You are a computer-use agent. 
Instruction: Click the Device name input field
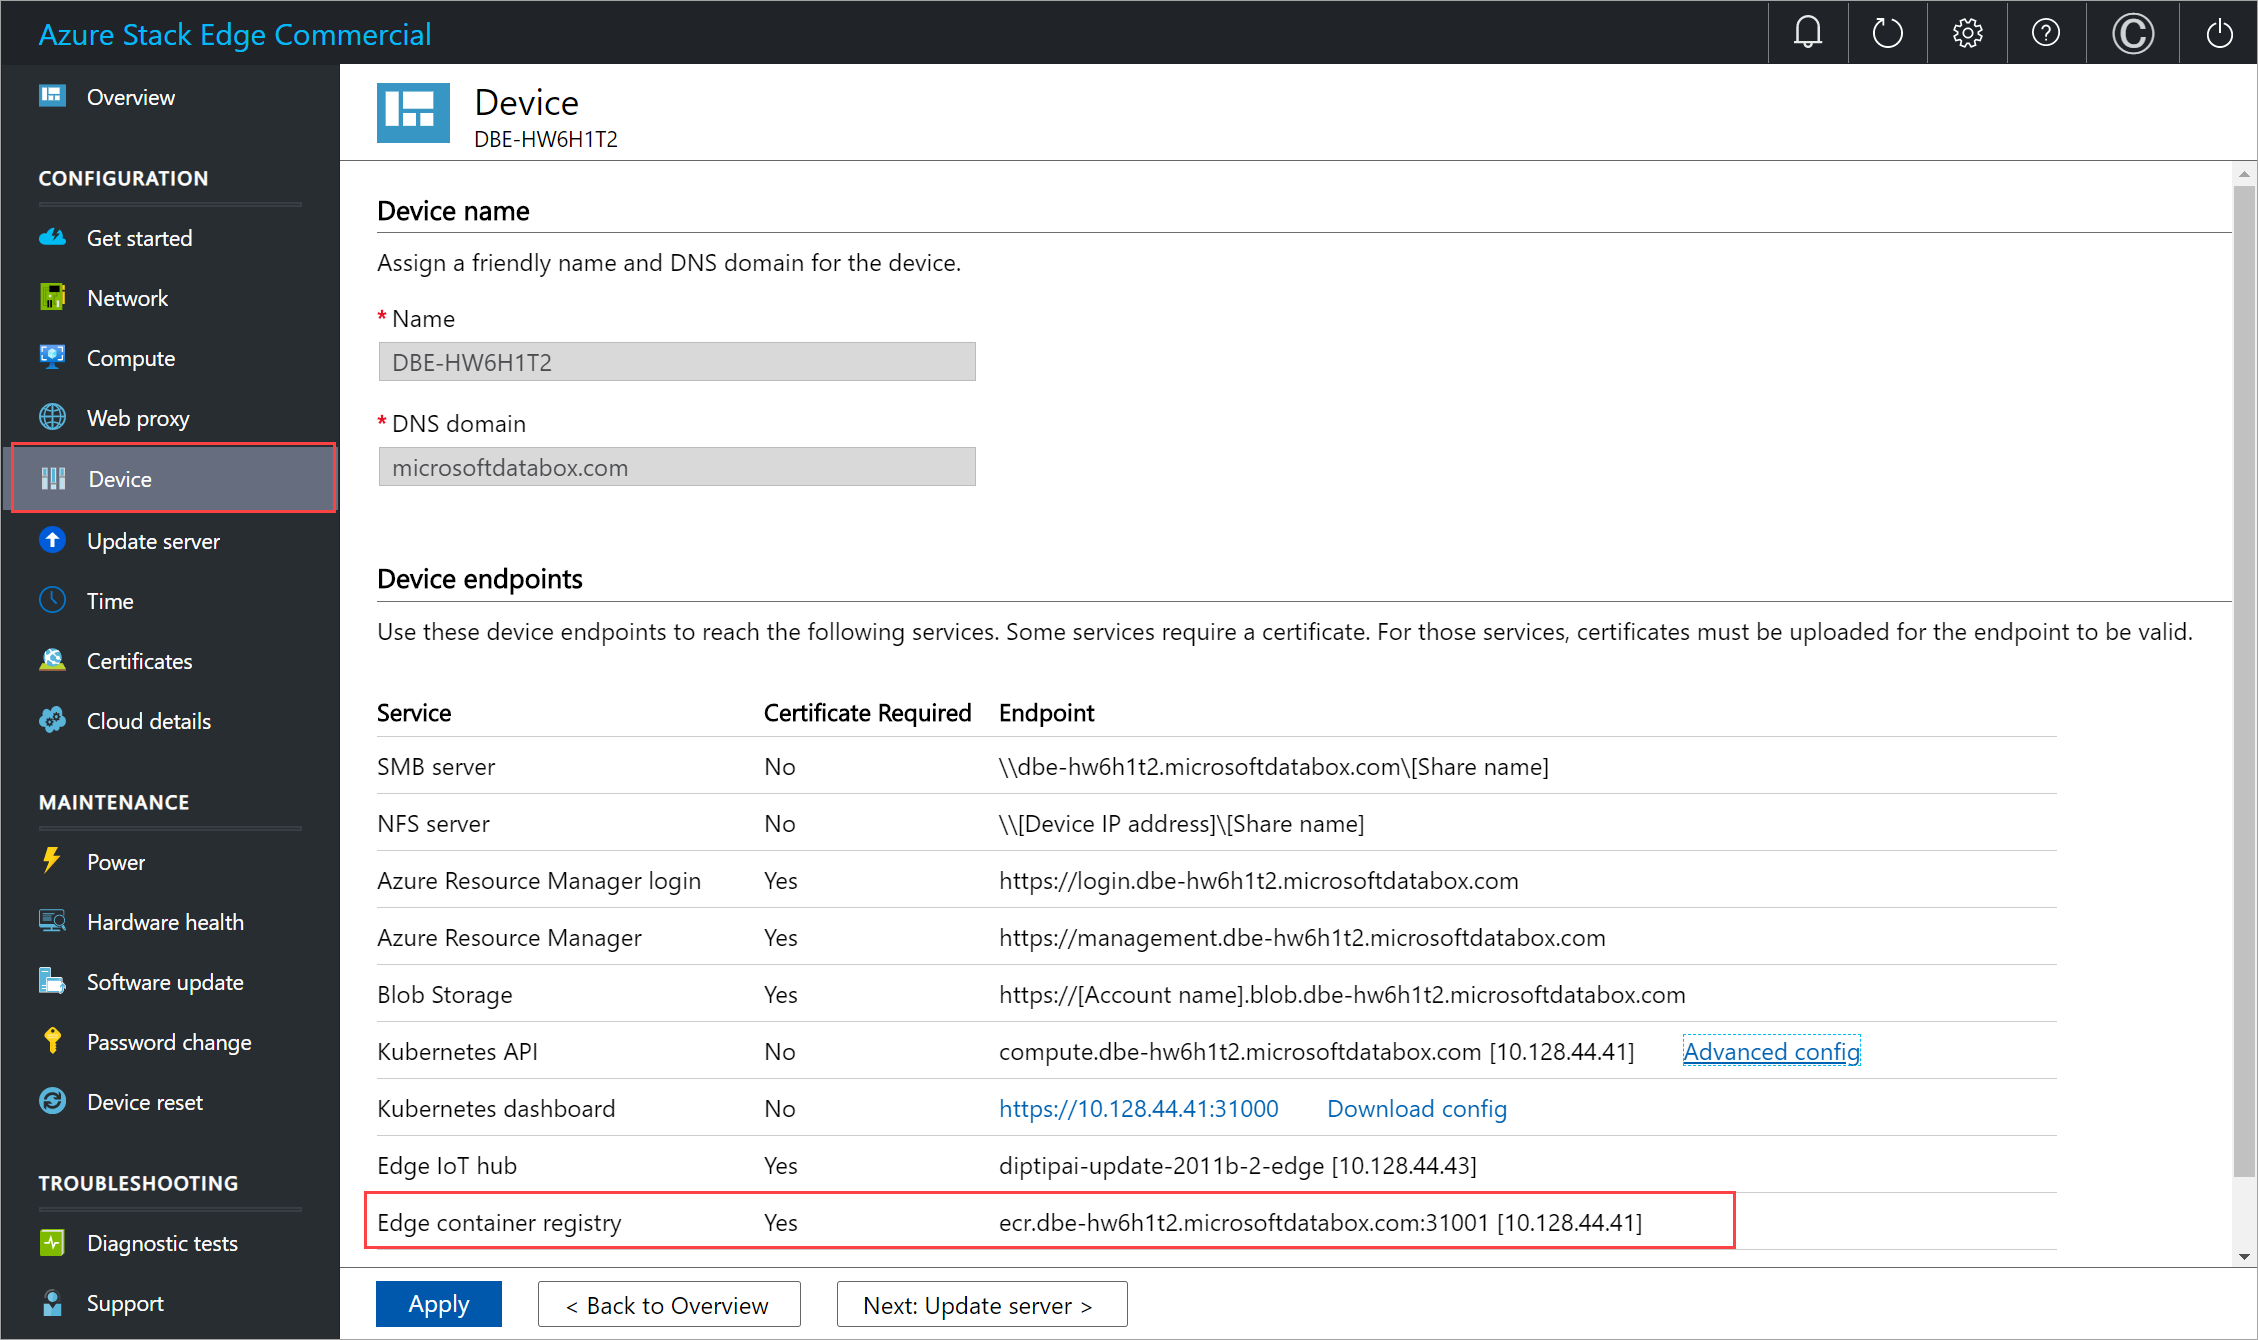676,362
